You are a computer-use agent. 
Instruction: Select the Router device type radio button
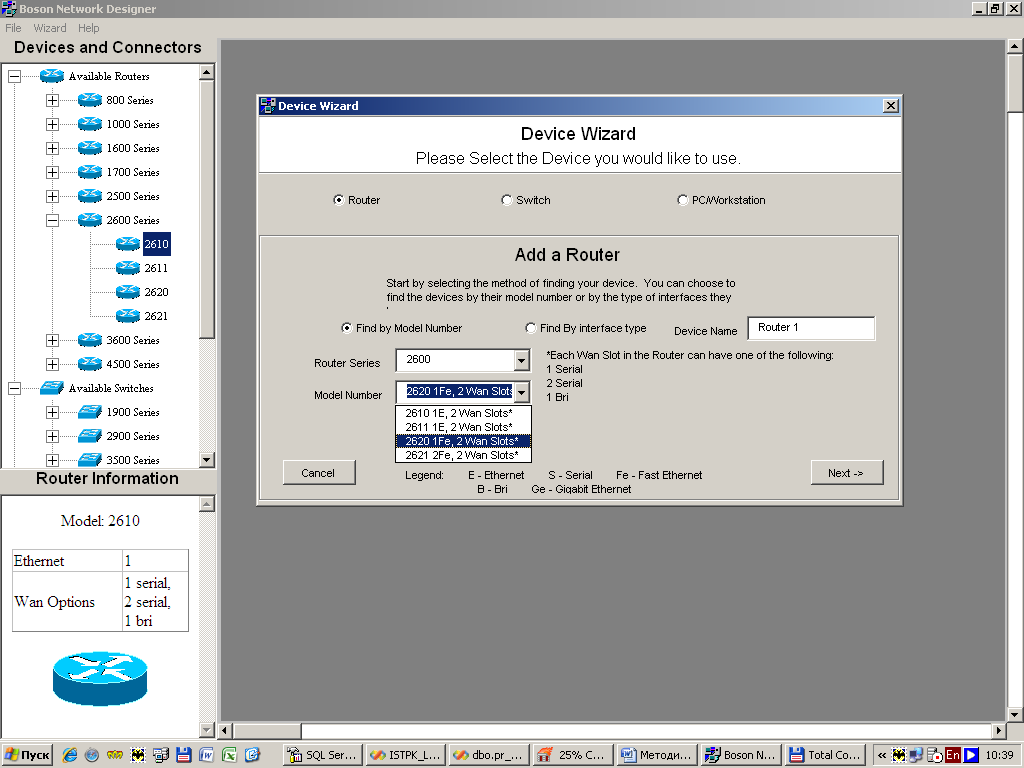click(x=338, y=200)
